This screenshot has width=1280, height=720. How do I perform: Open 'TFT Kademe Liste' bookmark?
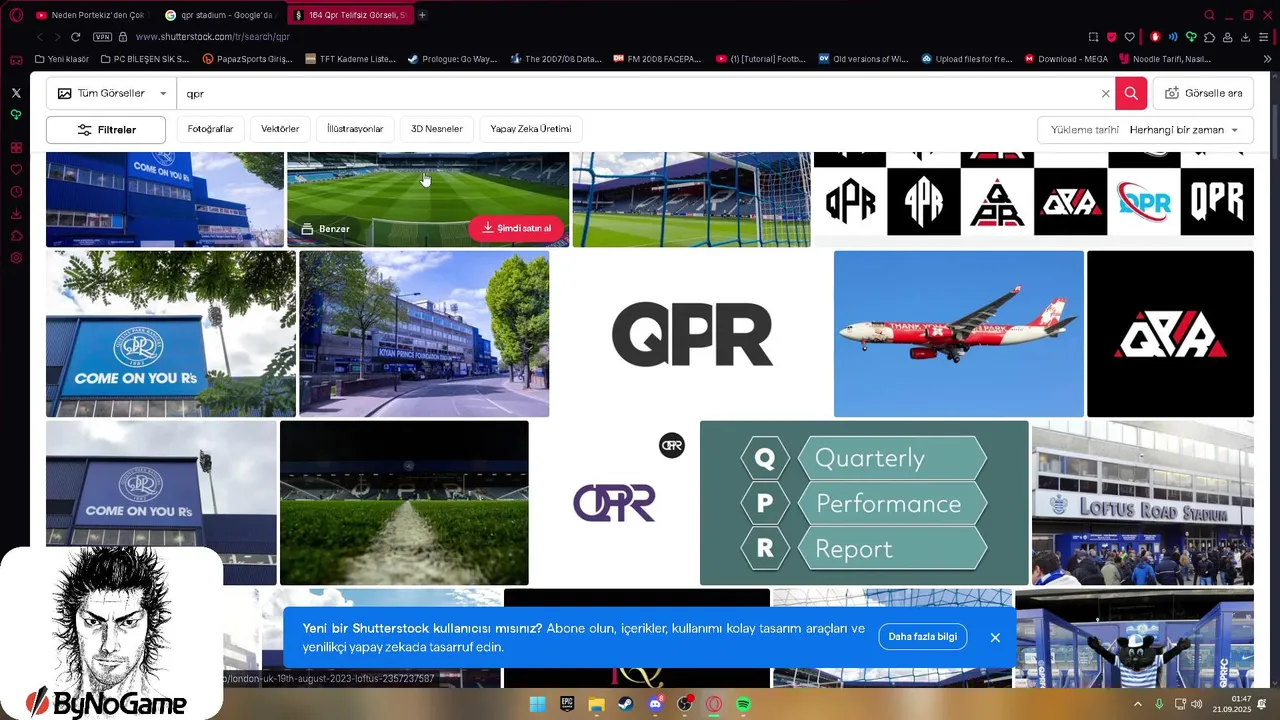point(350,59)
